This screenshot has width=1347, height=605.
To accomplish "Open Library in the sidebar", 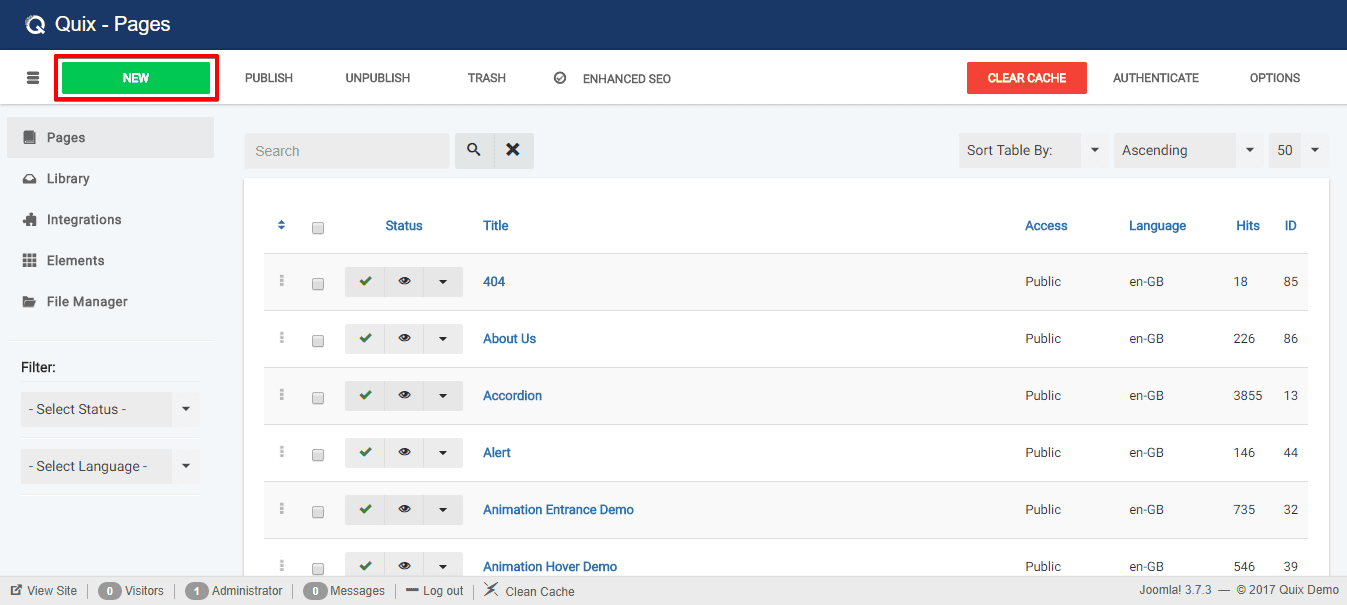I will coord(68,179).
